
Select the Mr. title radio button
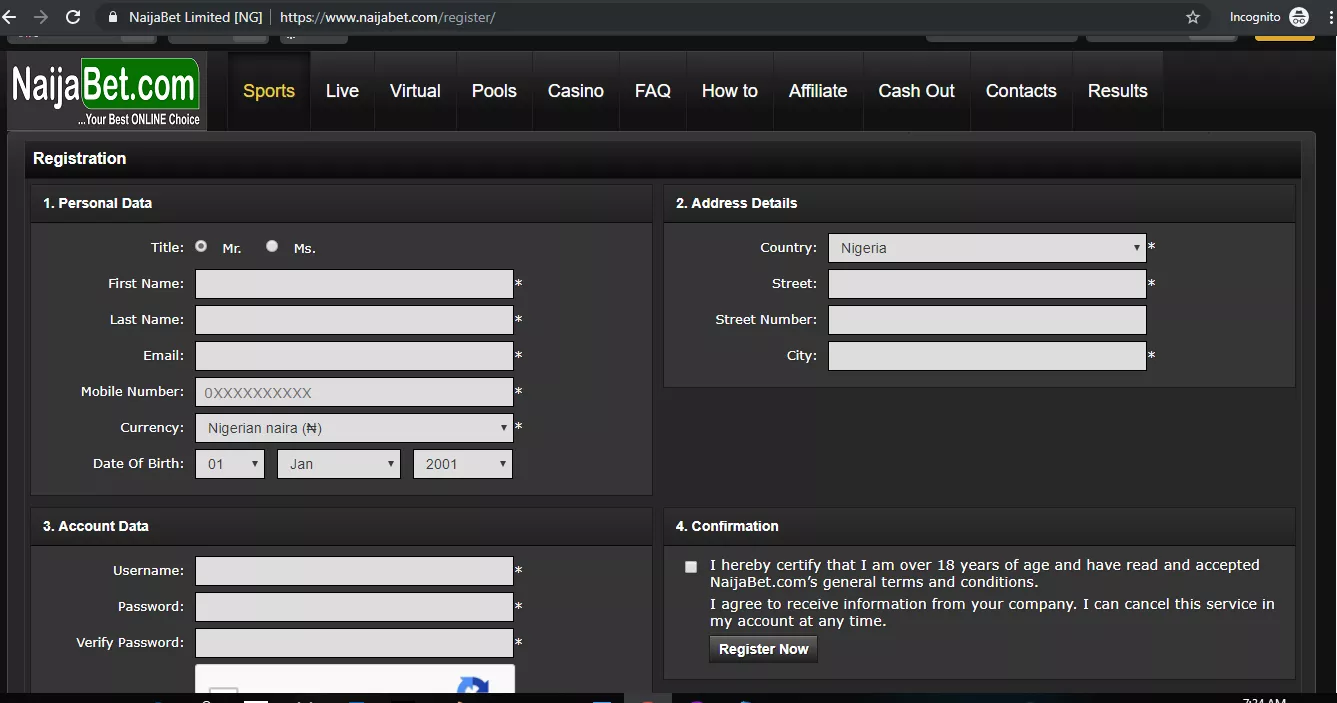(x=201, y=246)
